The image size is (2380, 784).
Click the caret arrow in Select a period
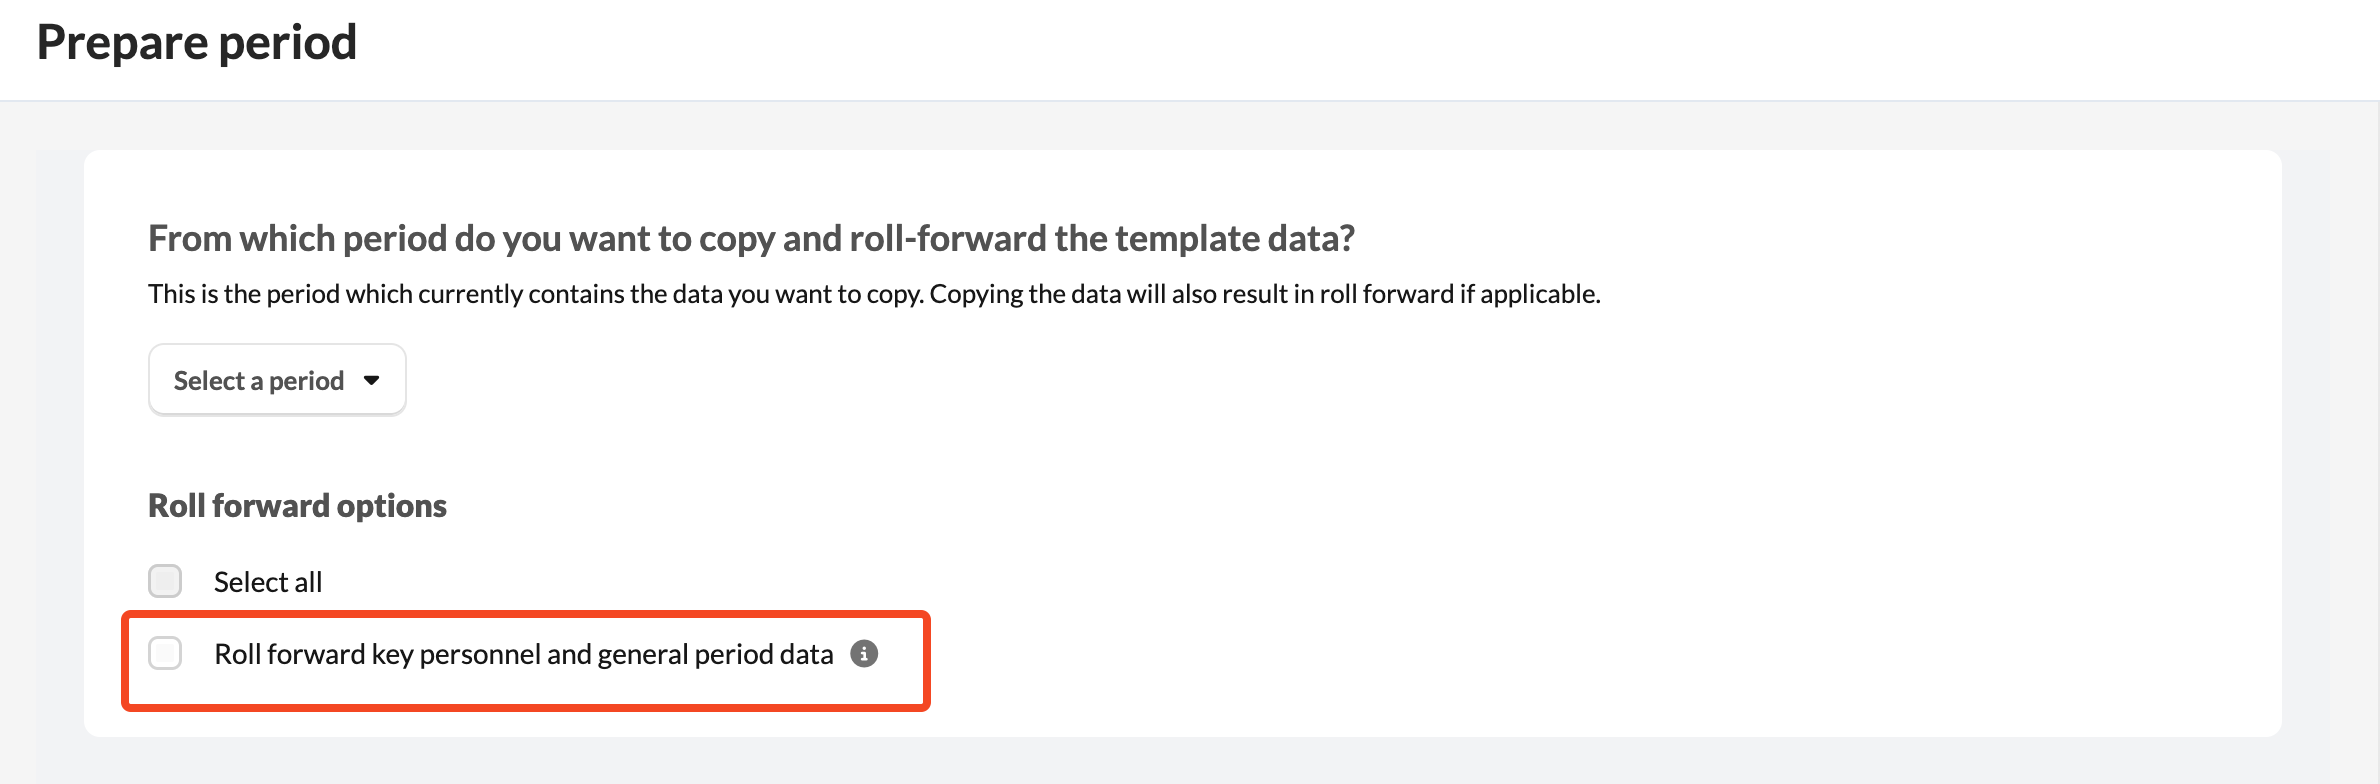point(372,380)
